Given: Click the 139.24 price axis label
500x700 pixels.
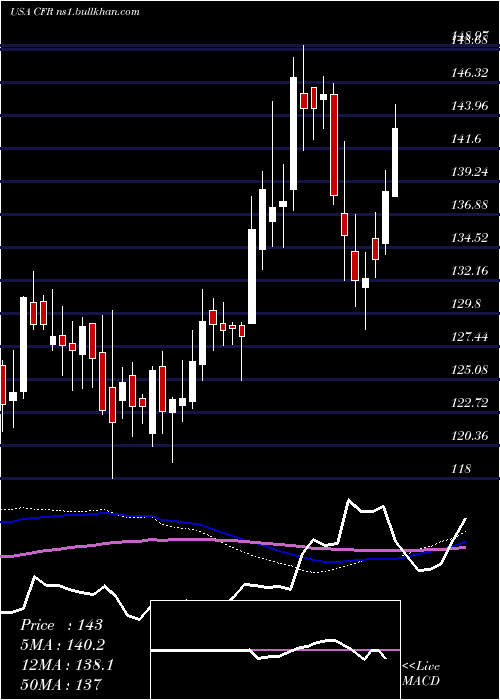Looking at the screenshot, I should pyautogui.click(x=470, y=172).
